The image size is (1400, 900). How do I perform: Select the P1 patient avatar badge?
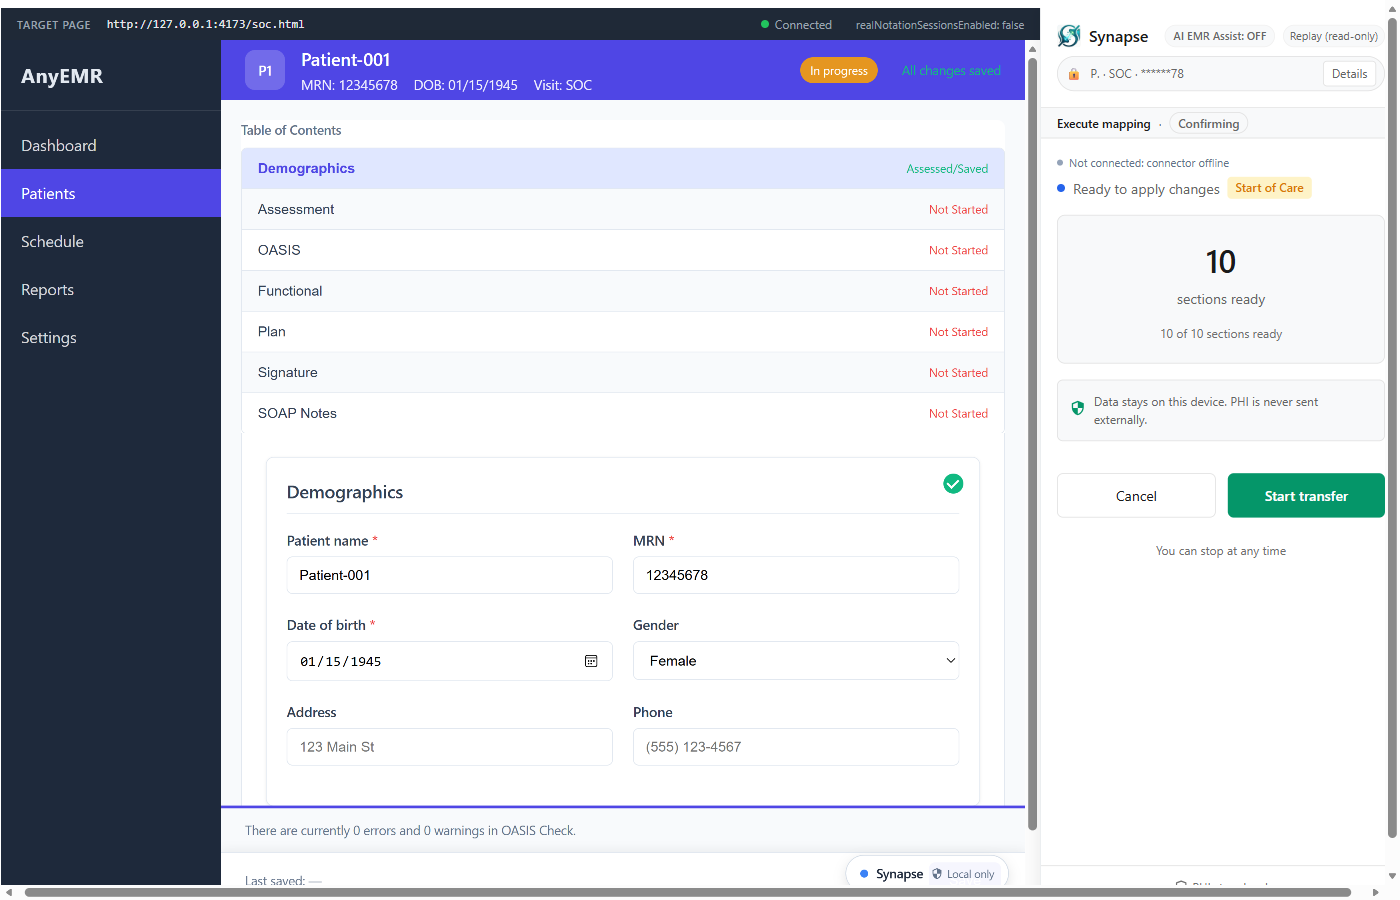(x=264, y=70)
